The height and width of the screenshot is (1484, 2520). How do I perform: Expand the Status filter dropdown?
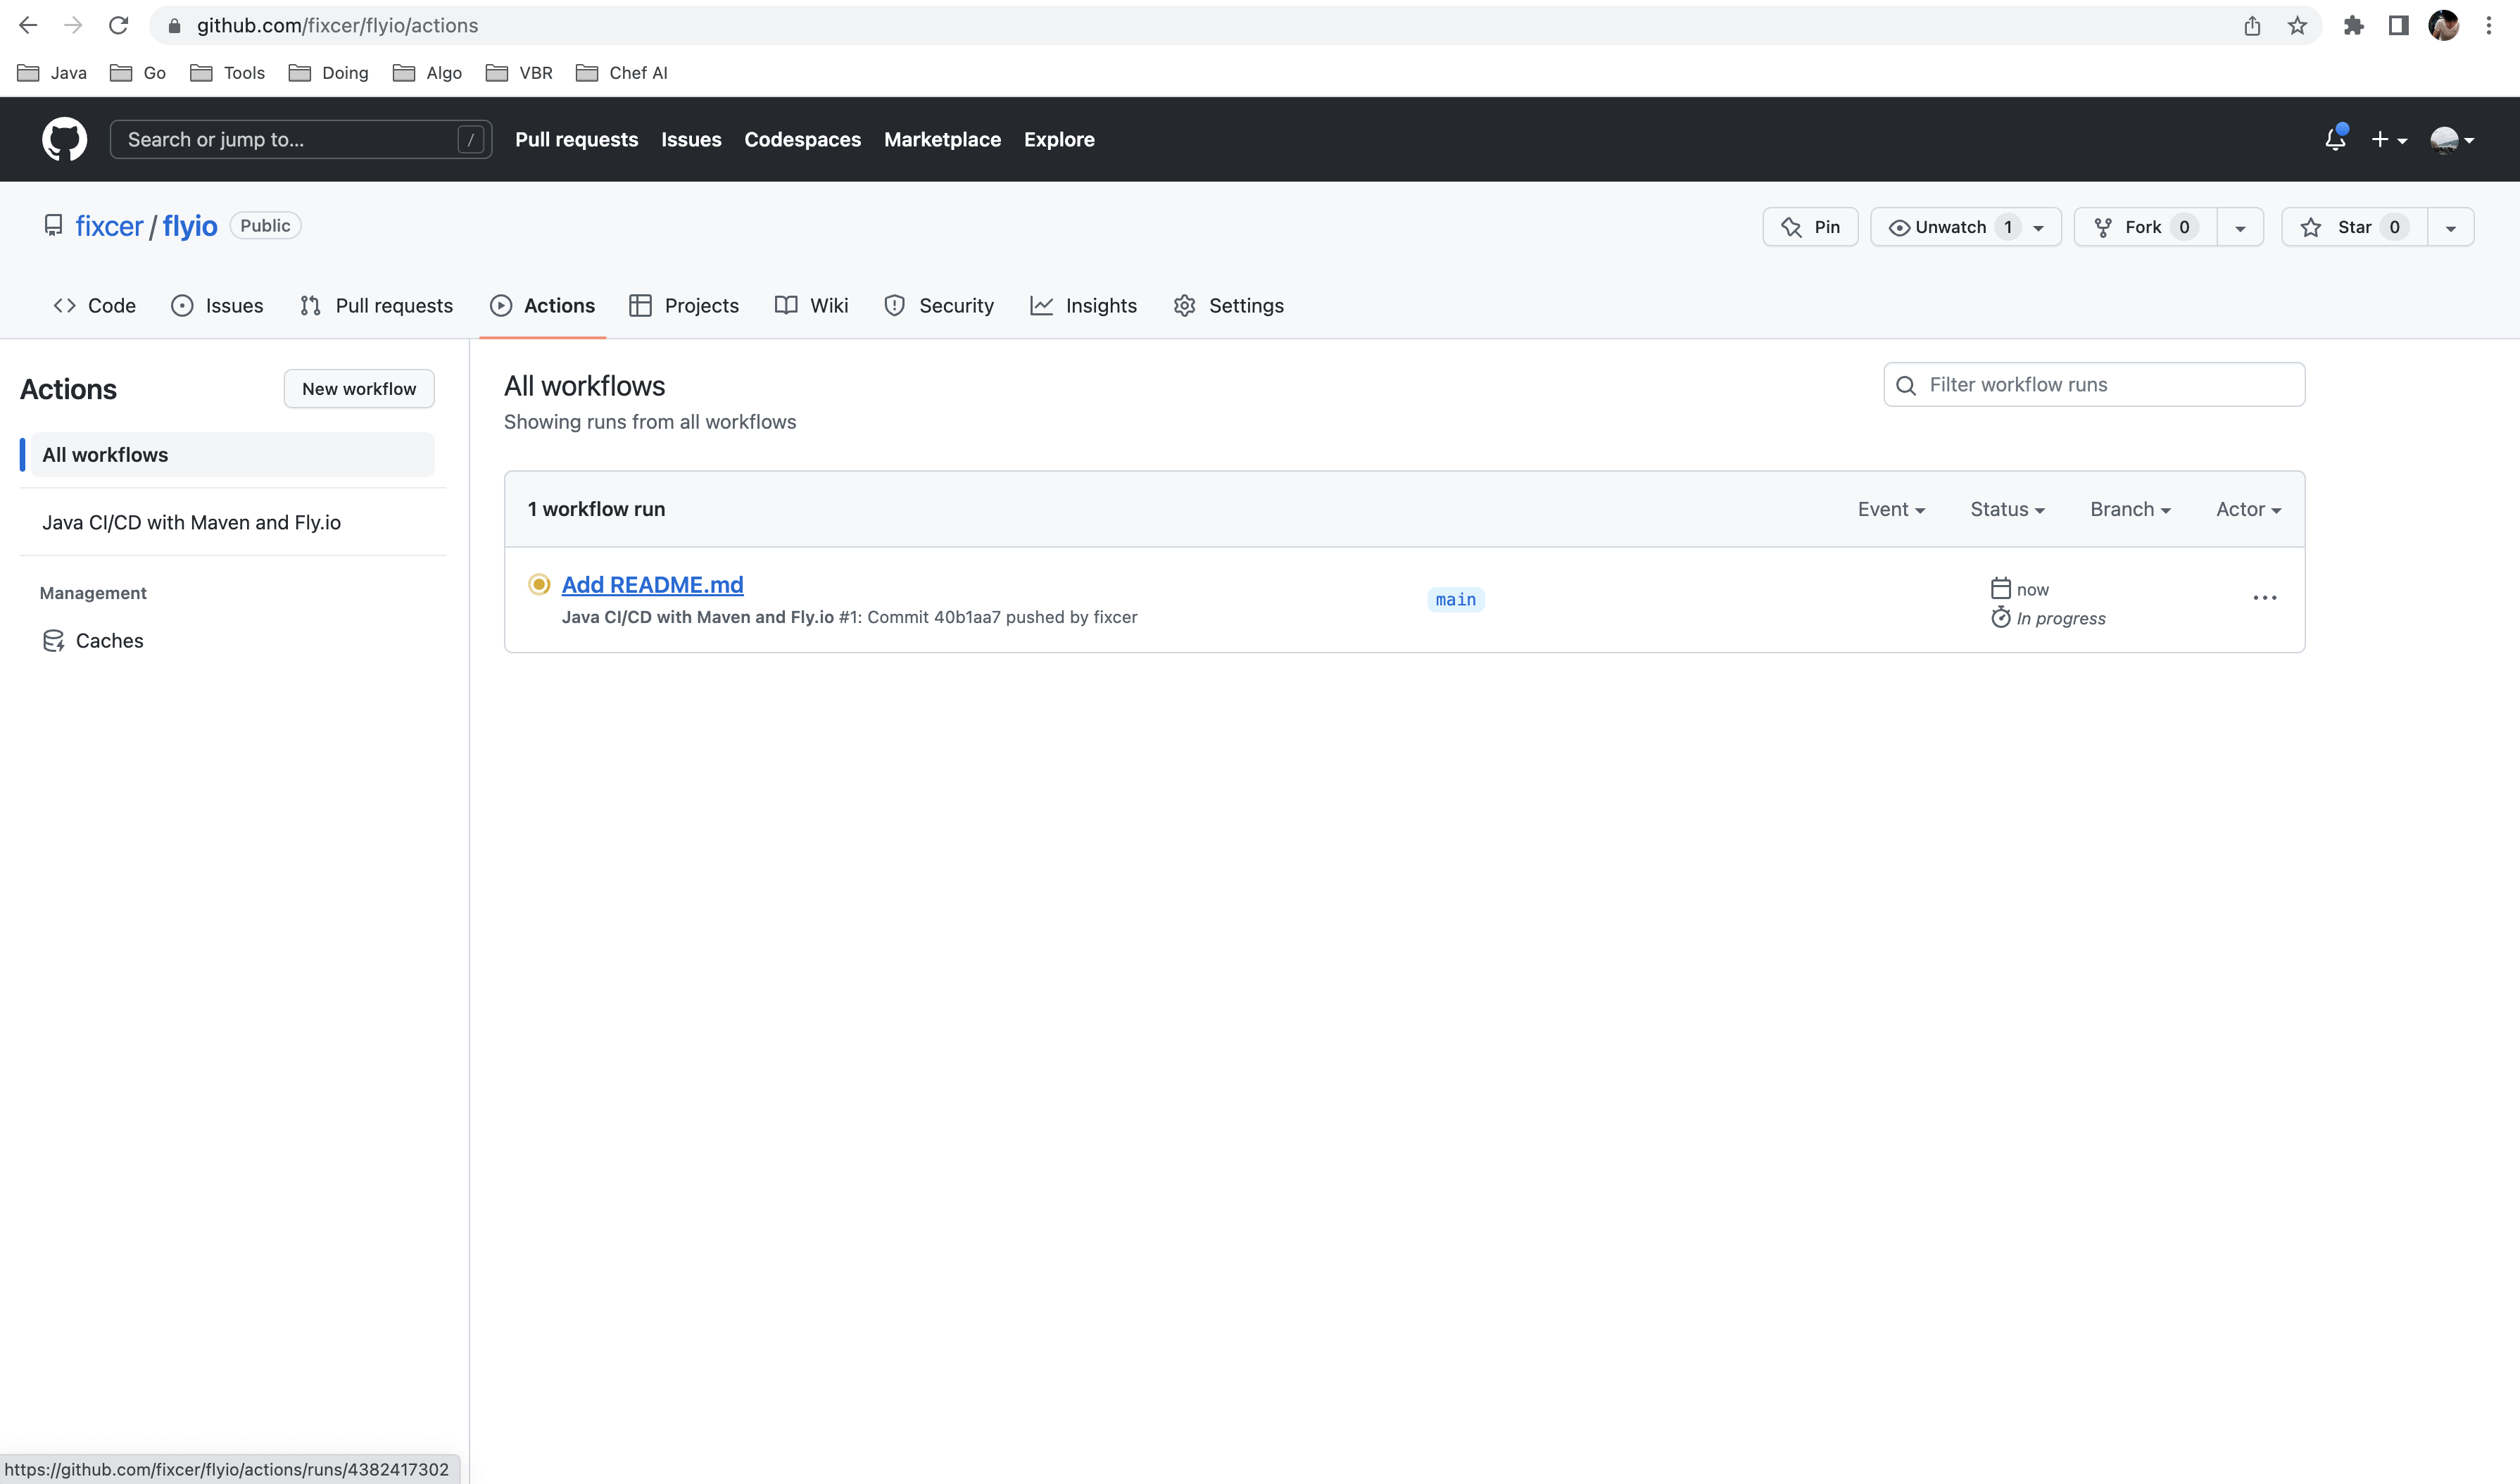2007,509
